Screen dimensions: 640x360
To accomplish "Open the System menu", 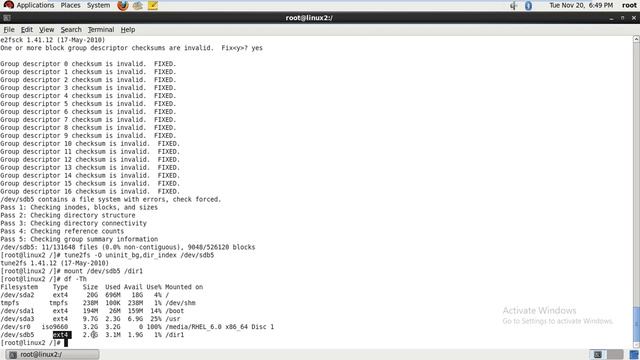I will pos(98,5).
